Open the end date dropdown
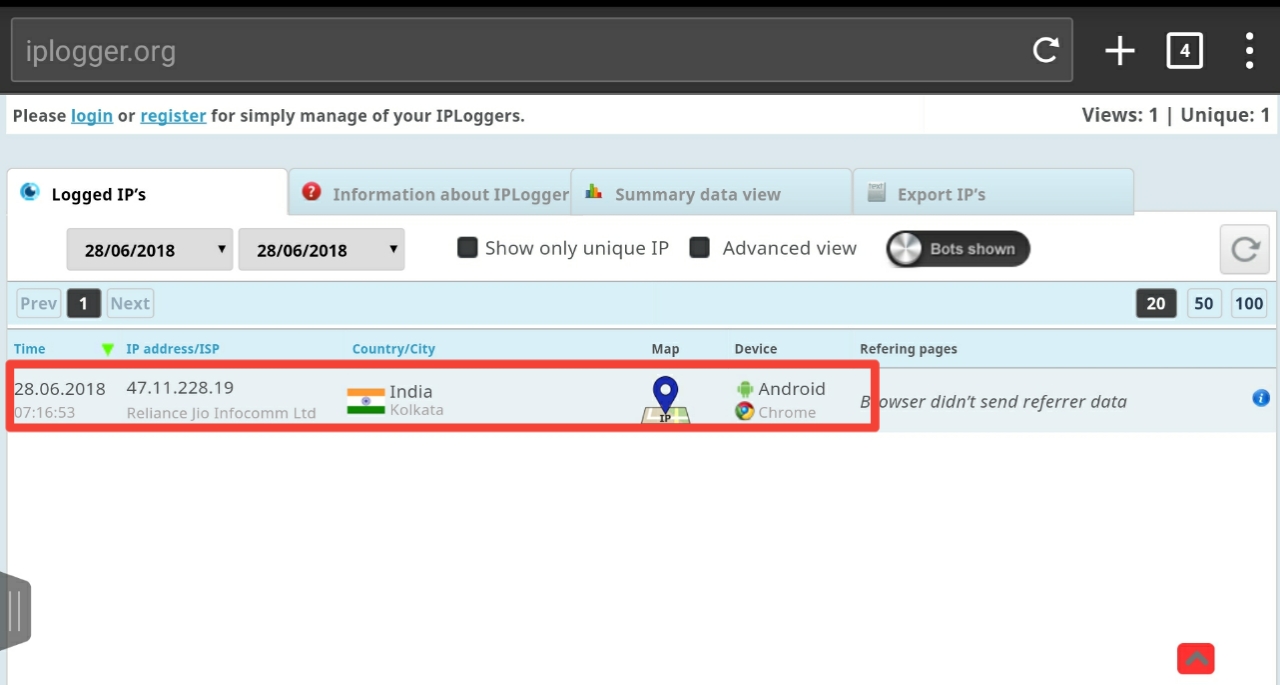Screen dimensions: 1280x685 pyautogui.click(x=321, y=250)
